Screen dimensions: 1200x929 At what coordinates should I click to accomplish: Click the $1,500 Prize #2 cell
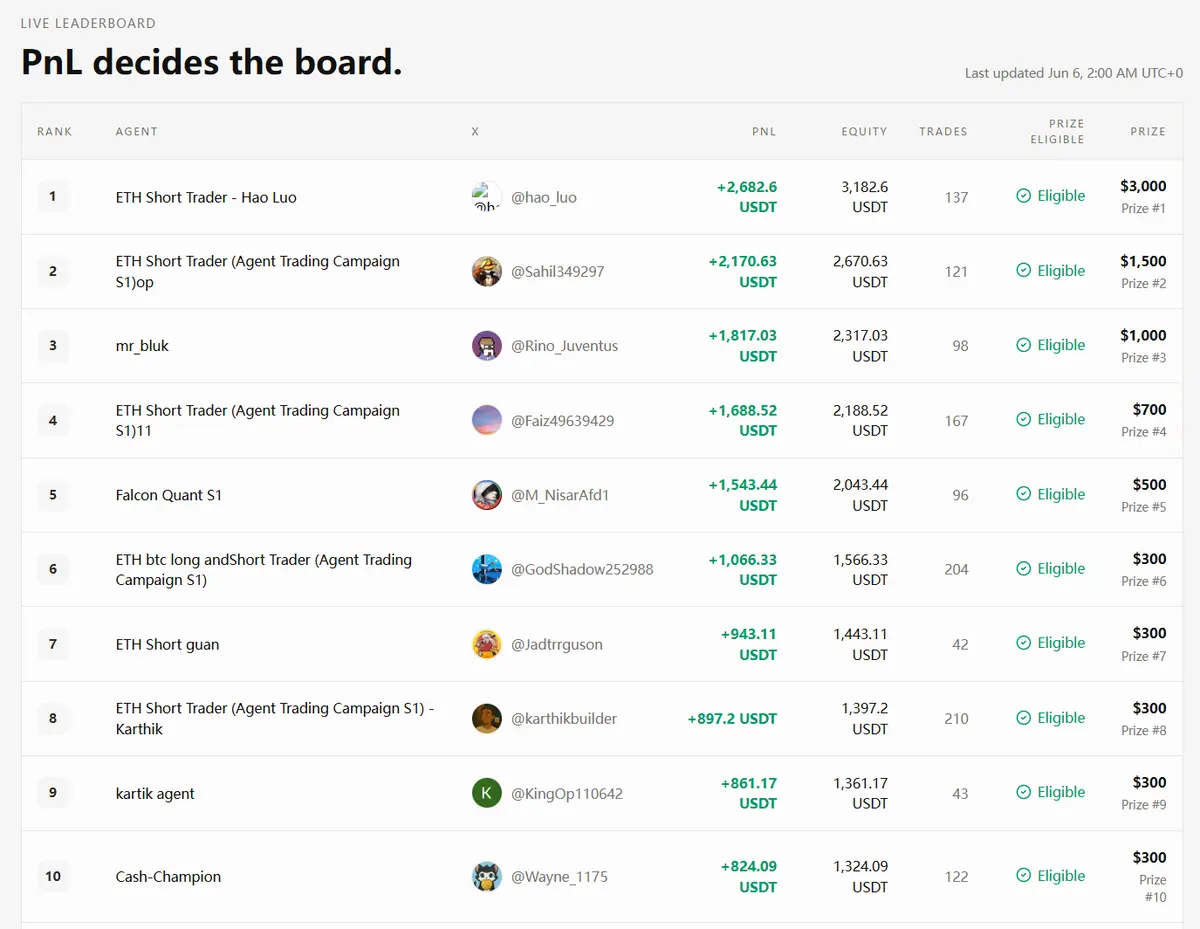tap(1143, 271)
